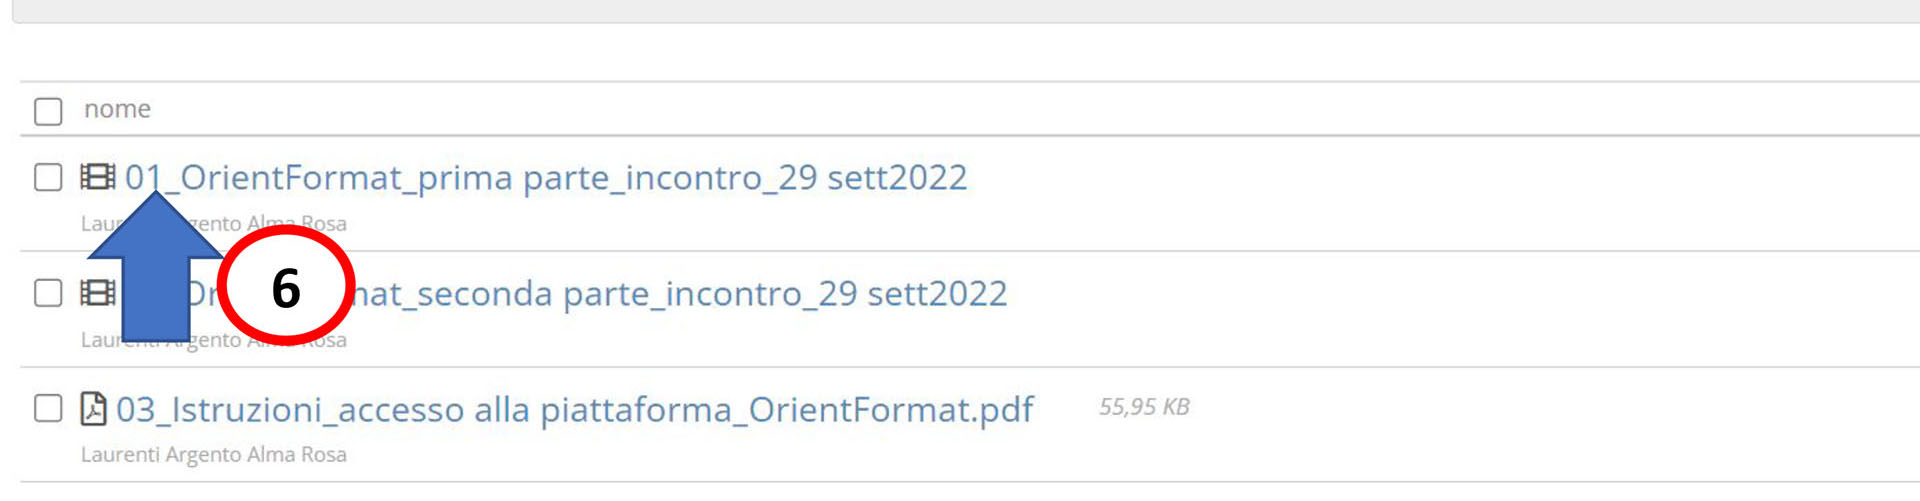Click the film icon beside the seconda parte file
This screenshot has width=1920, height=501.
(97, 293)
